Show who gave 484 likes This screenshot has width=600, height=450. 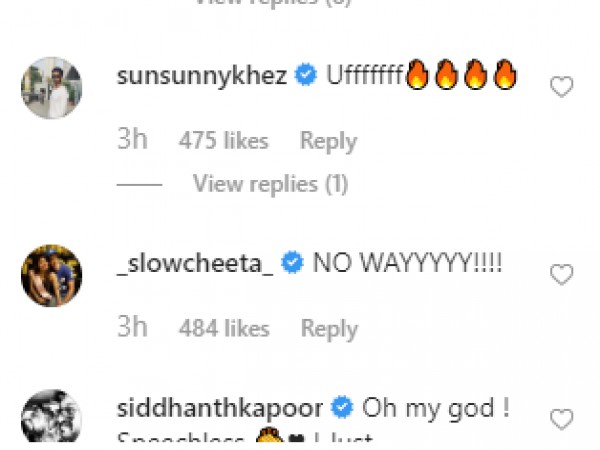click(223, 328)
